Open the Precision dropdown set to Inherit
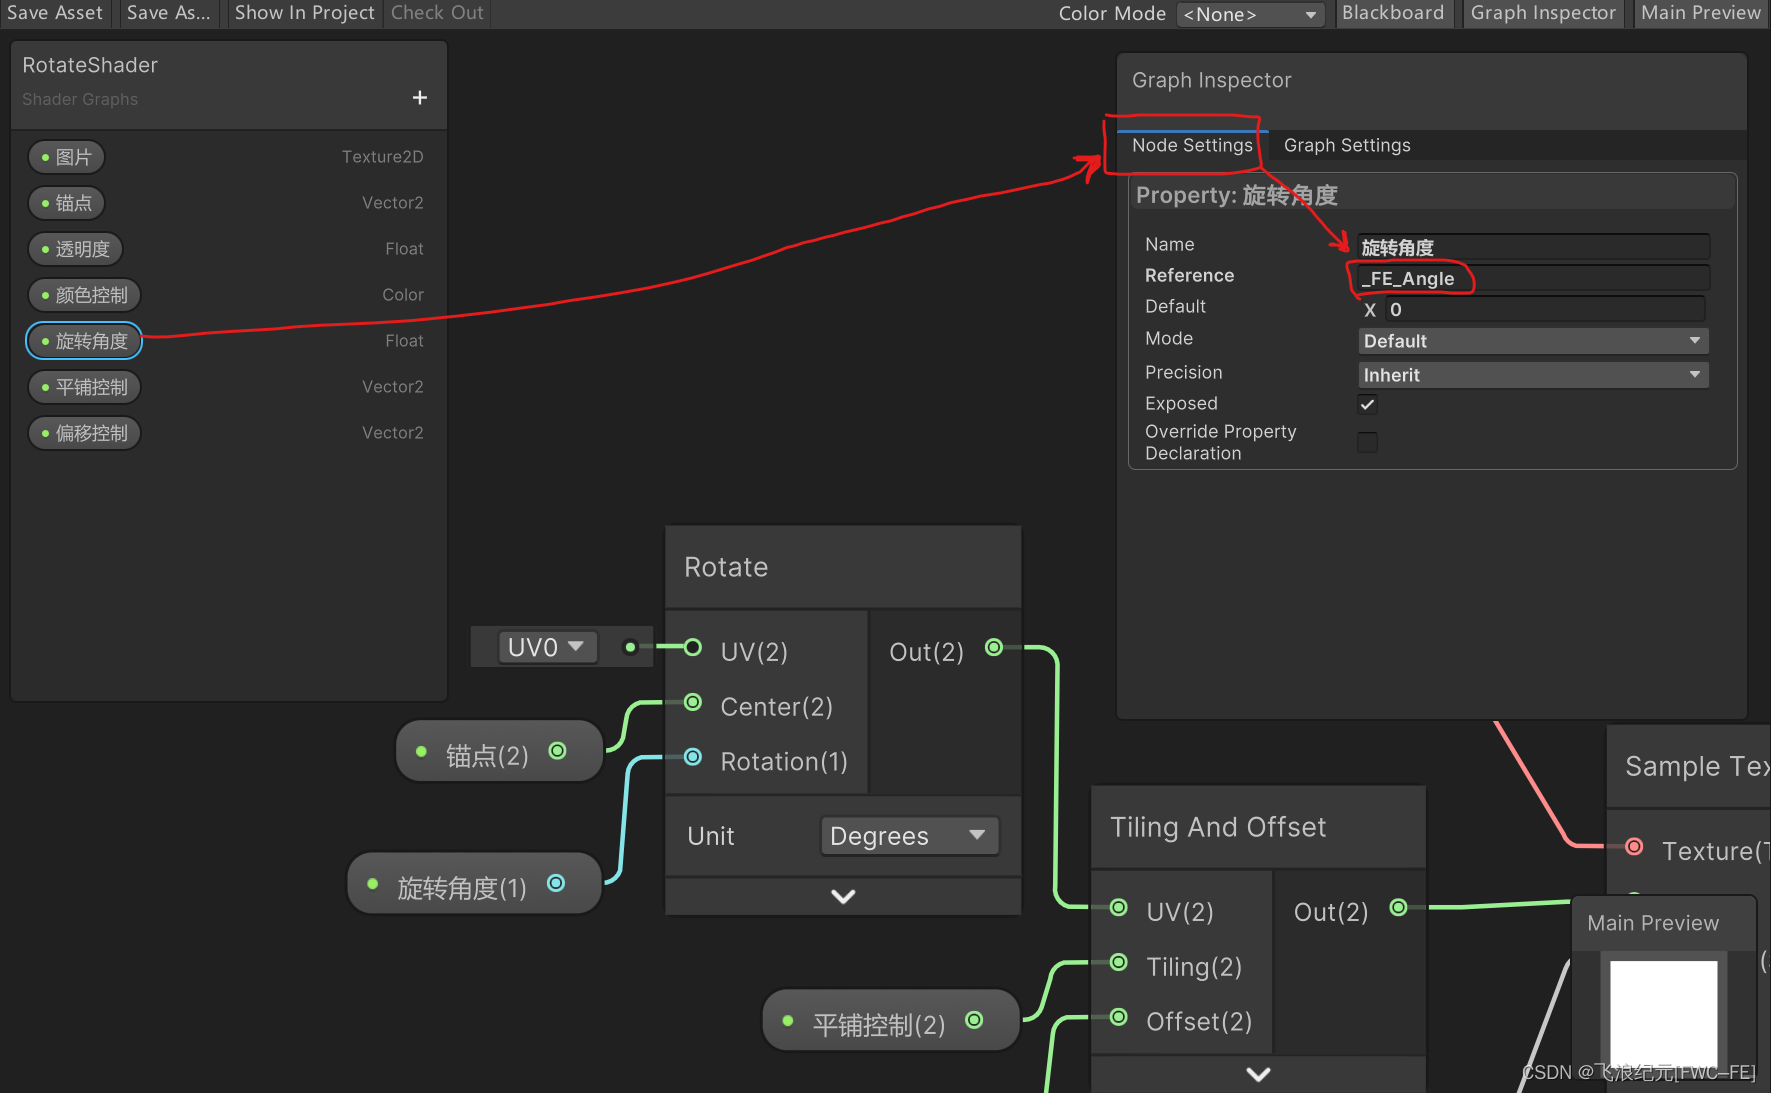Image resolution: width=1771 pixels, height=1093 pixels. (x=1533, y=375)
